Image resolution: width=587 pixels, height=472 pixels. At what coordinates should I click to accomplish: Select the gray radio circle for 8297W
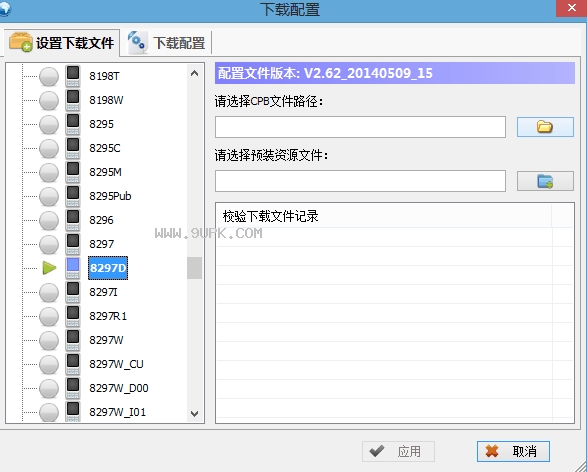pyautogui.click(x=49, y=341)
